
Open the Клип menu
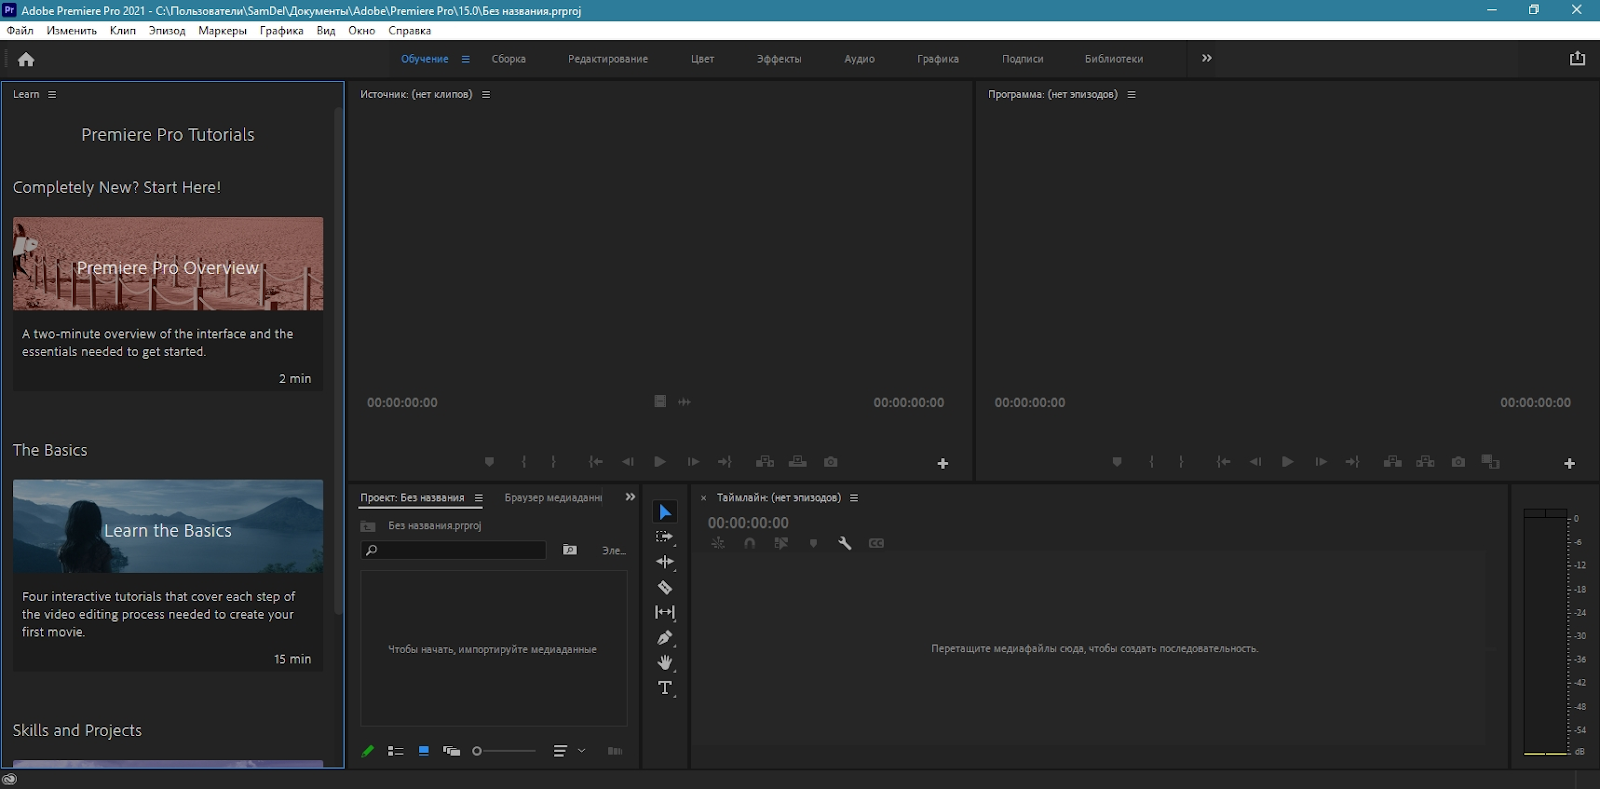click(123, 30)
